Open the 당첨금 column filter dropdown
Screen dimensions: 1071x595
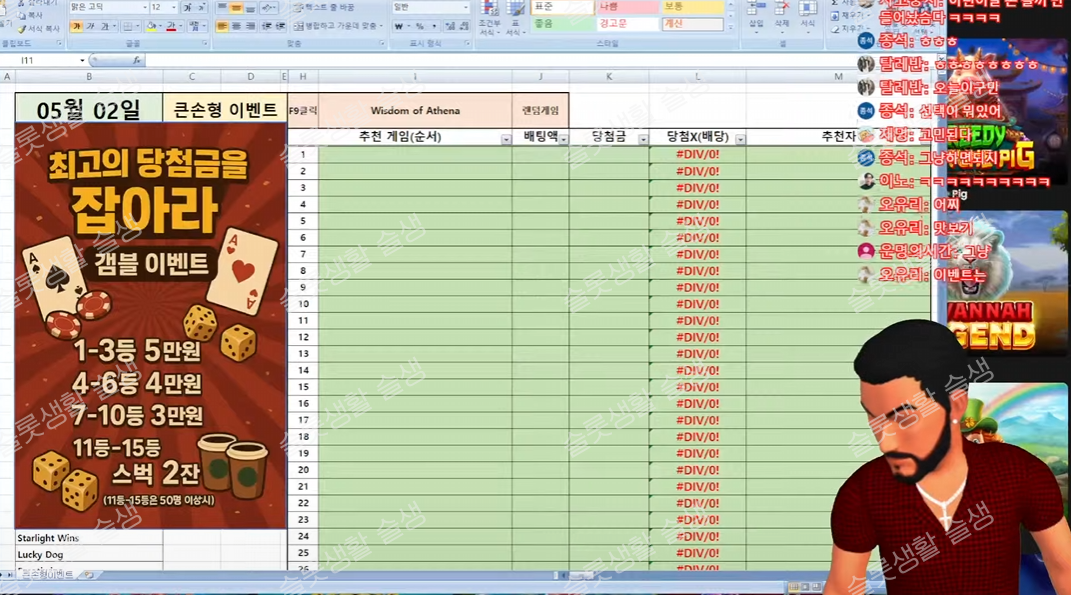tap(643, 139)
